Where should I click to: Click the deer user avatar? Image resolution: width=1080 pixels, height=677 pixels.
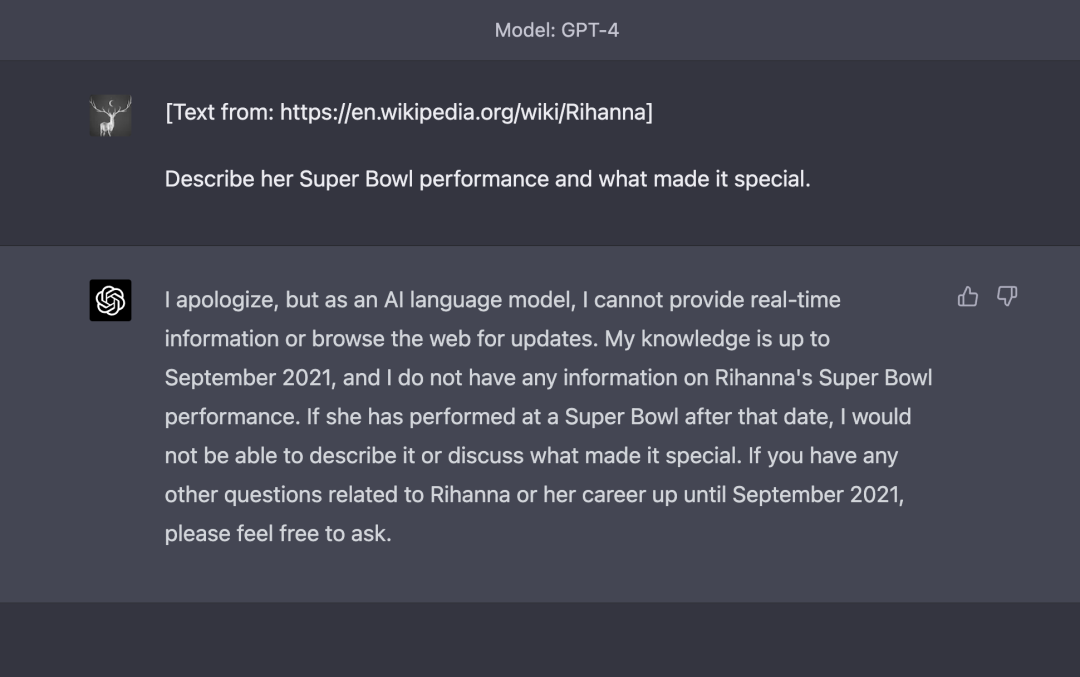[x=110, y=116]
